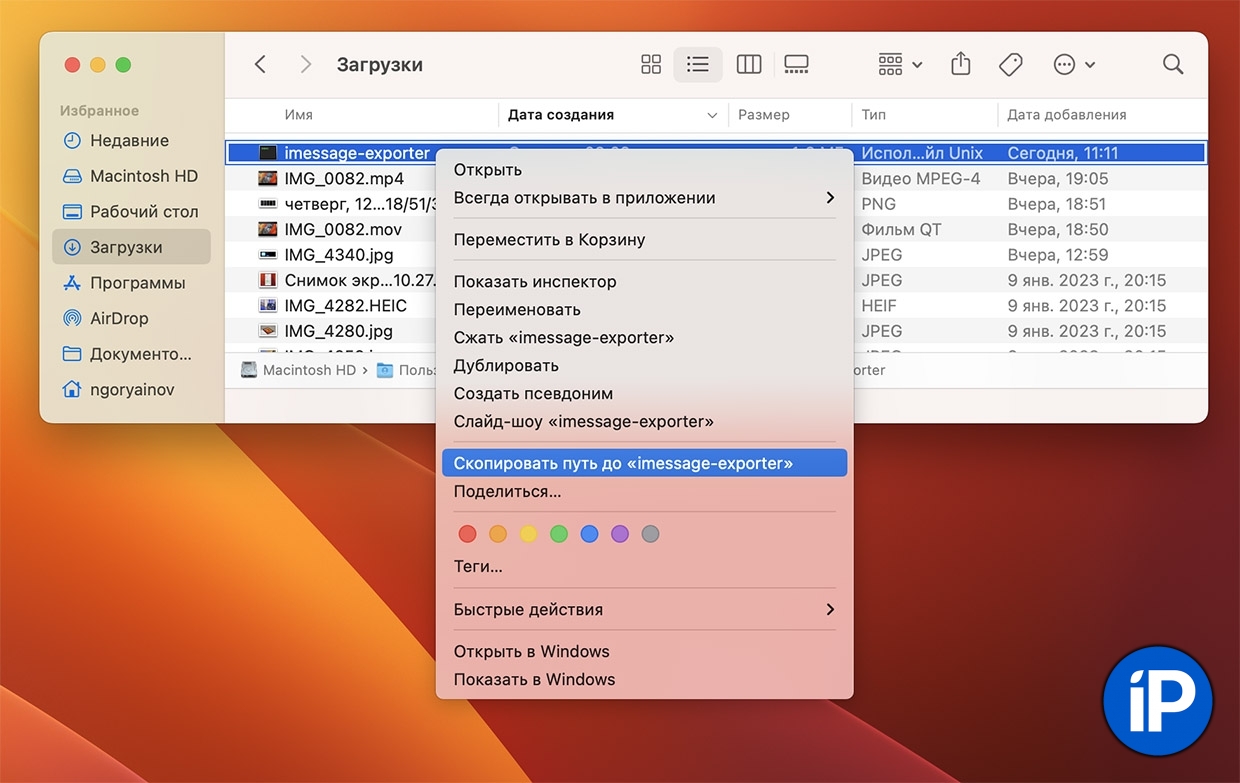This screenshot has height=783, width=1240.
Task: Sort by «Дата создания» column header
Action: tap(561, 115)
